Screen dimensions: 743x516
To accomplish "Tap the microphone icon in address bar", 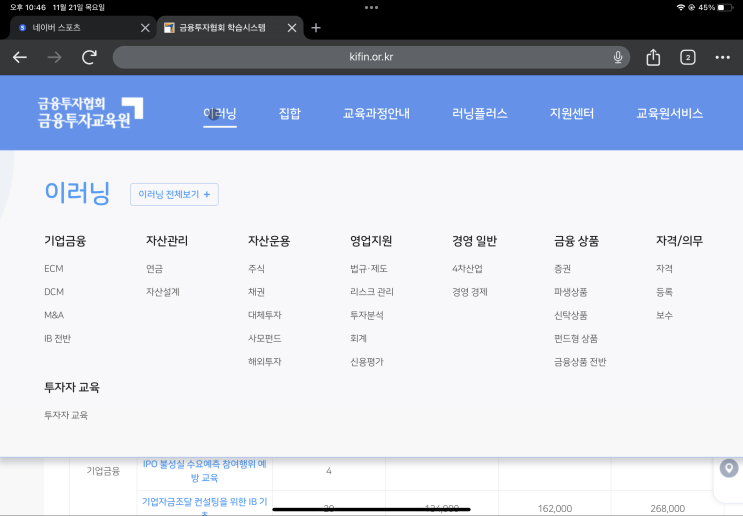I will (x=617, y=57).
